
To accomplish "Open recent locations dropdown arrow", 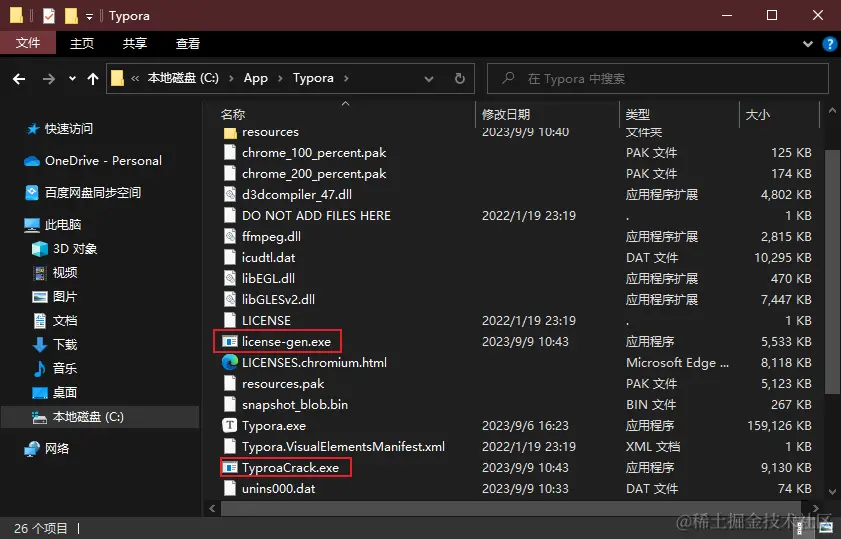I will [x=72, y=79].
